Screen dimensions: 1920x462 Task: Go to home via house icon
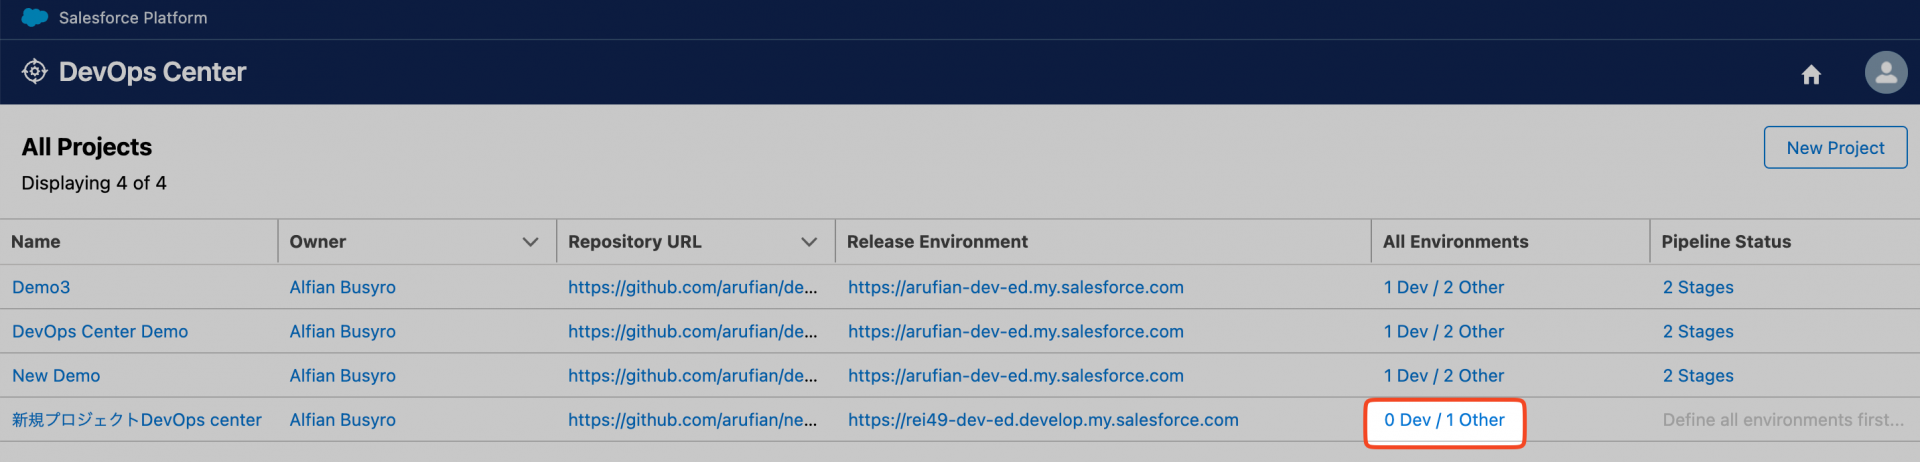tap(1811, 75)
